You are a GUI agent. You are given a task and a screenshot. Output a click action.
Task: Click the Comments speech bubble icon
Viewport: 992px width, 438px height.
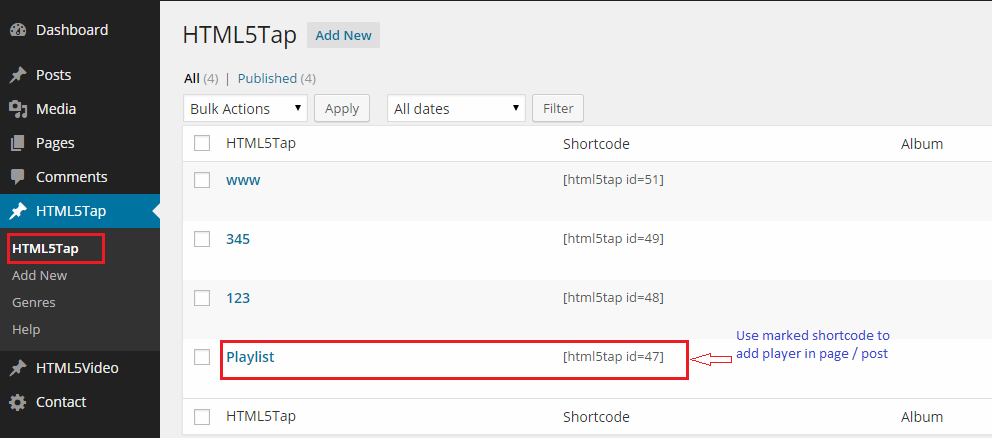pos(18,177)
